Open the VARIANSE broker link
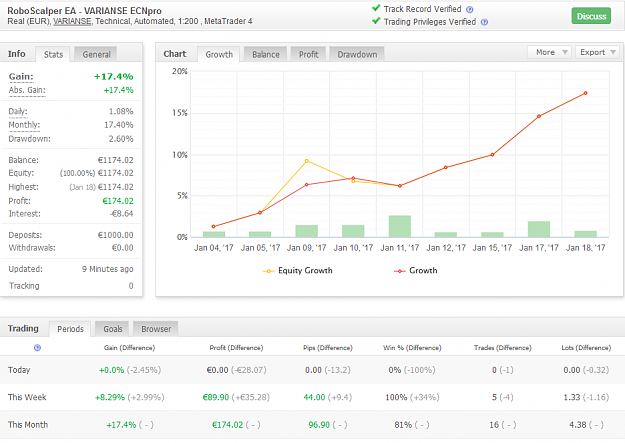Viewport: 625px width, 443px height. [72, 22]
